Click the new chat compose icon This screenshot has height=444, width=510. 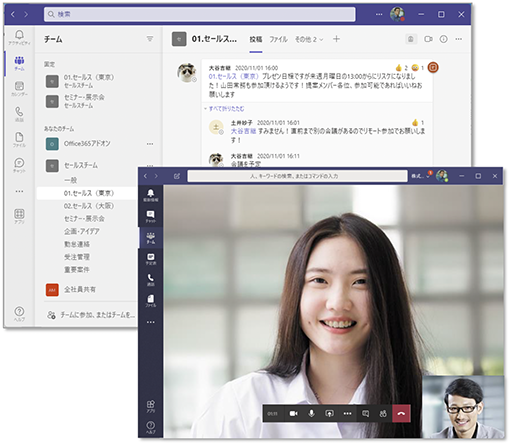click(177, 176)
